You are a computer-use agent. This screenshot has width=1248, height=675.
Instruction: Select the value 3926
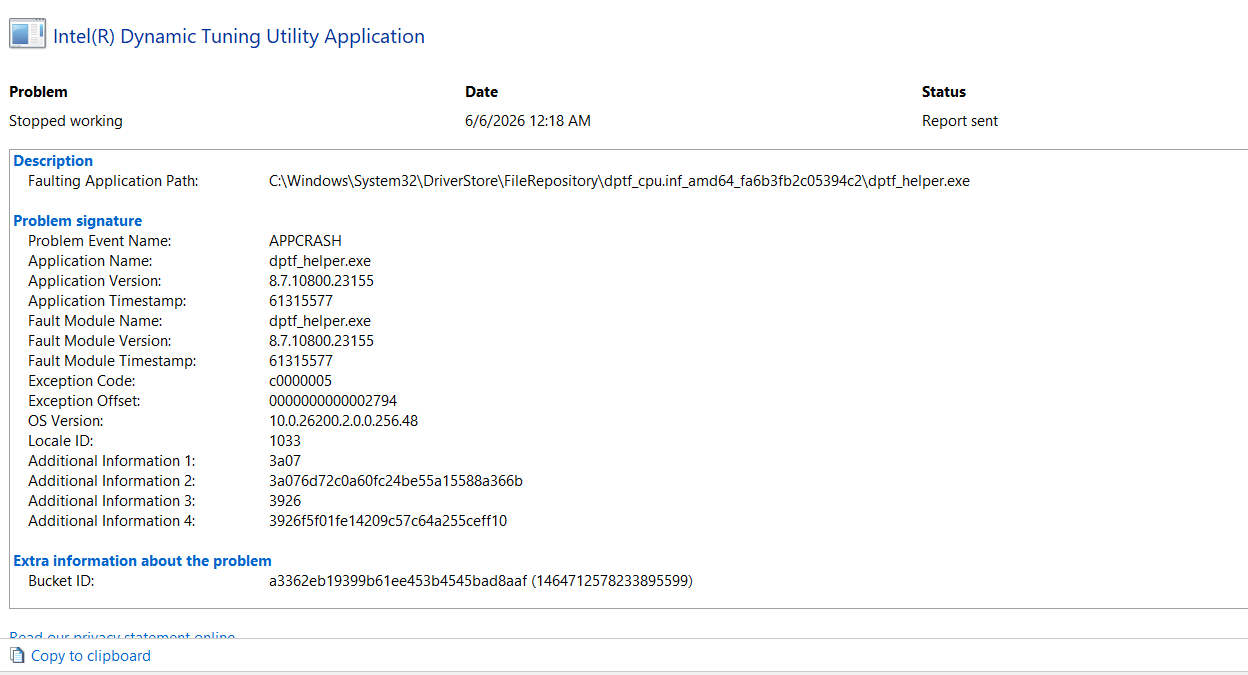285,501
